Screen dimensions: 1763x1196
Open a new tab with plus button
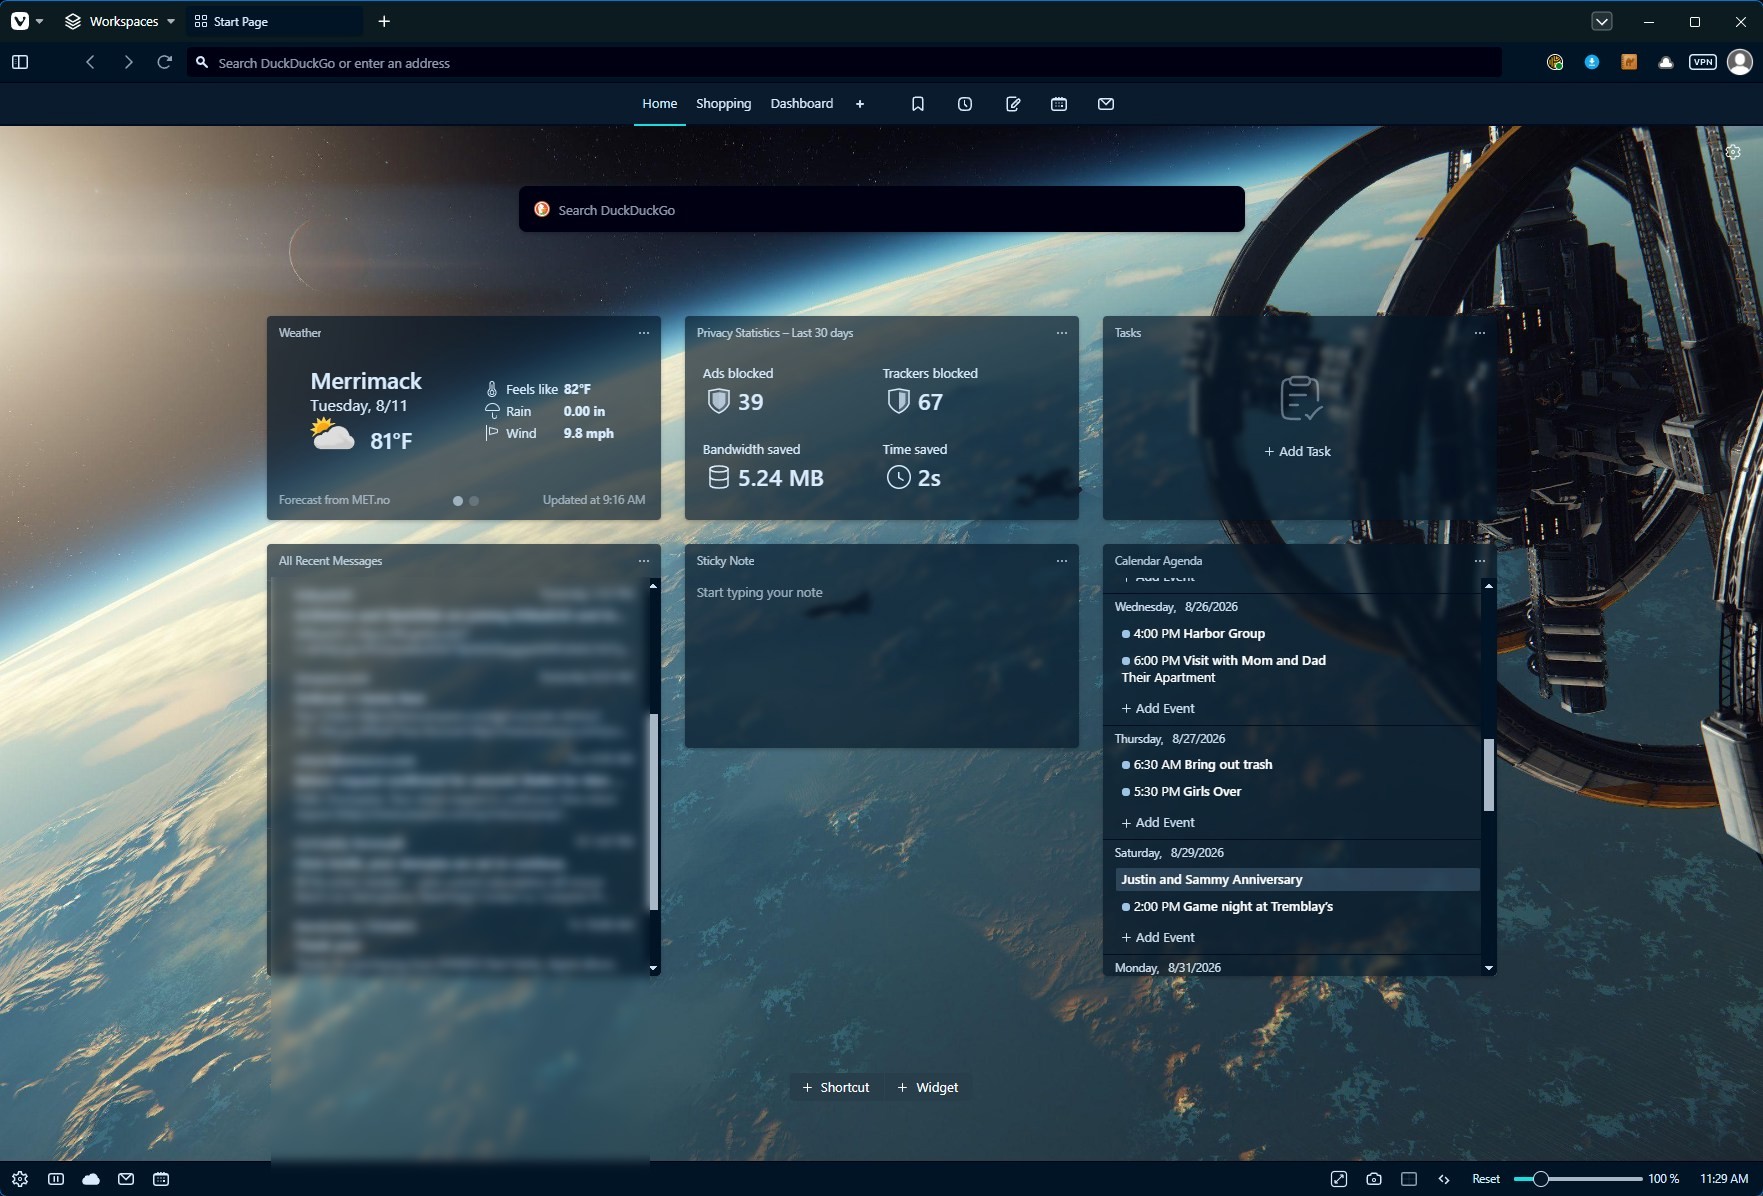(384, 21)
